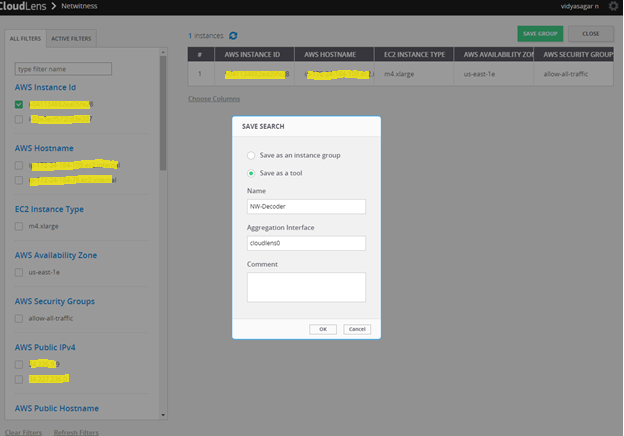The image size is (624, 436).
Task: Select 'Save as an instance group' option
Action: click(x=250, y=156)
